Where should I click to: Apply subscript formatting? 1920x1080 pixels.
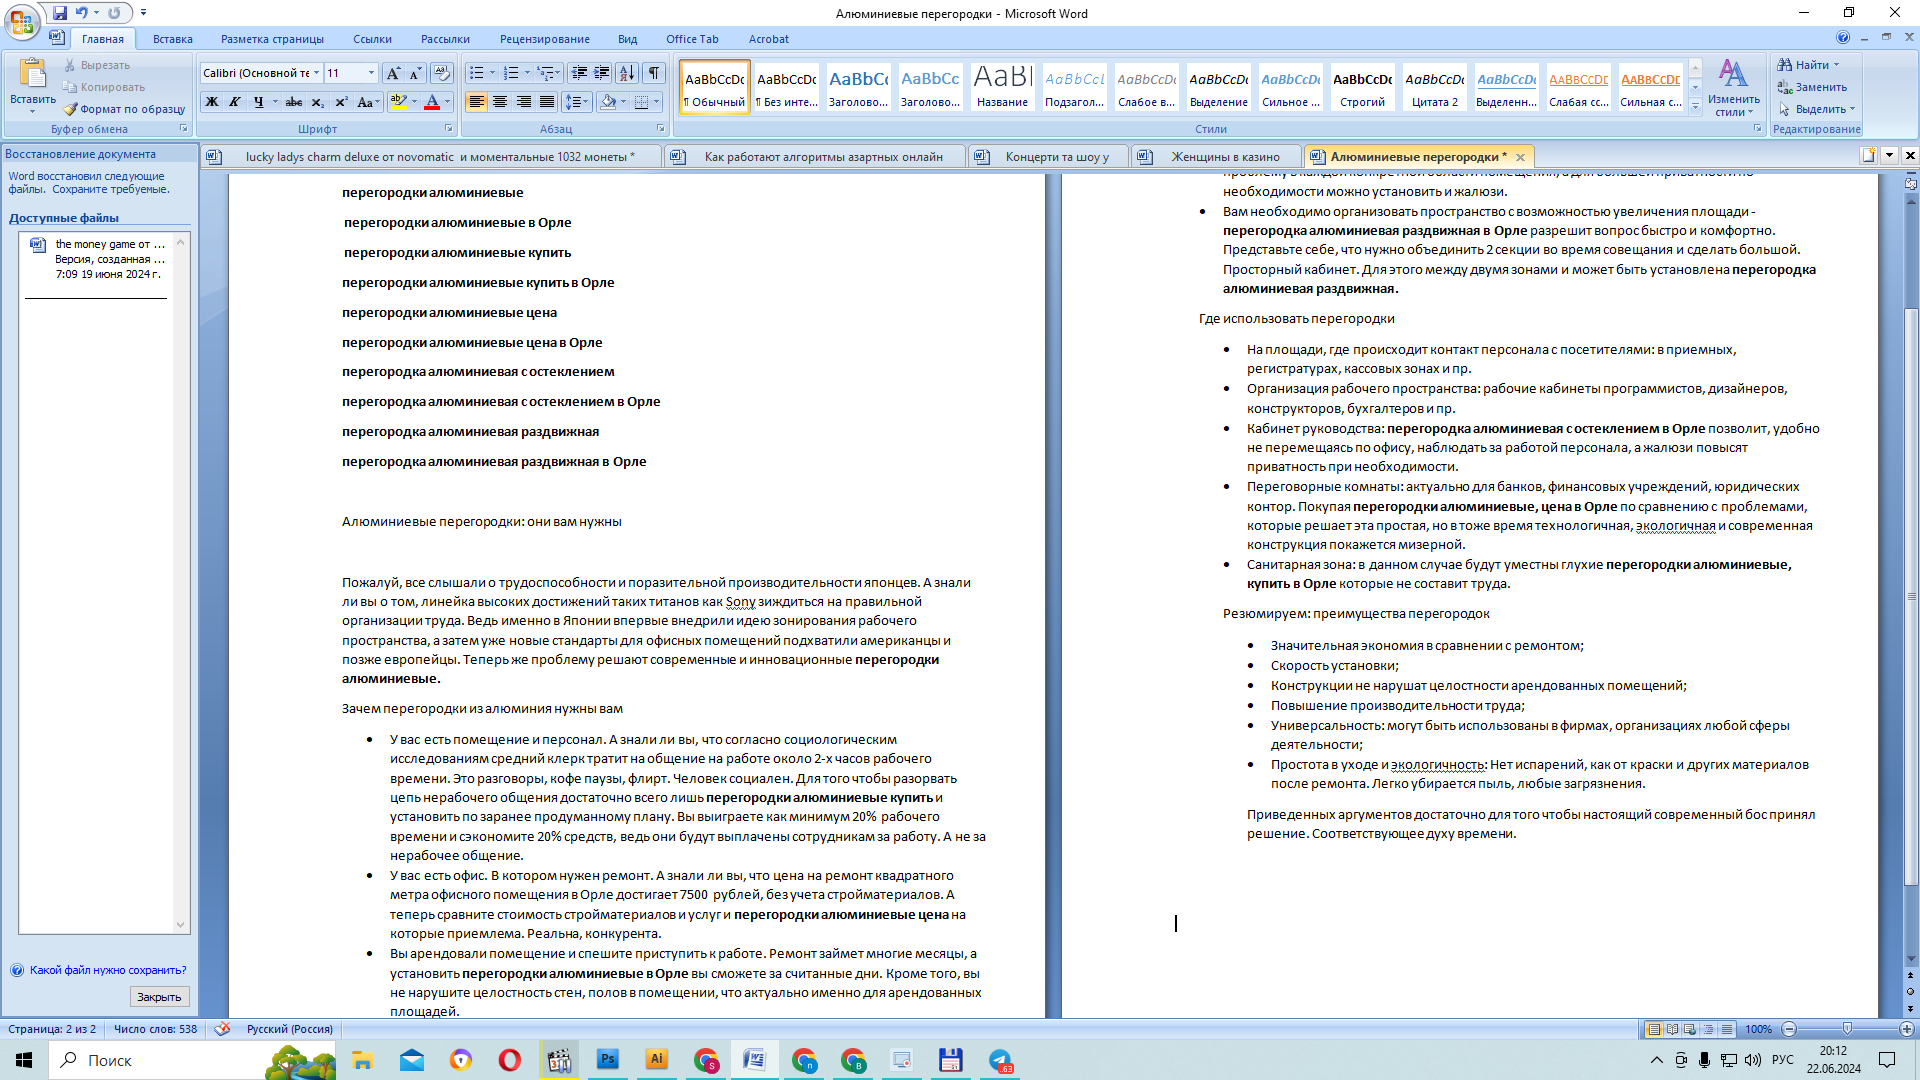coord(318,102)
